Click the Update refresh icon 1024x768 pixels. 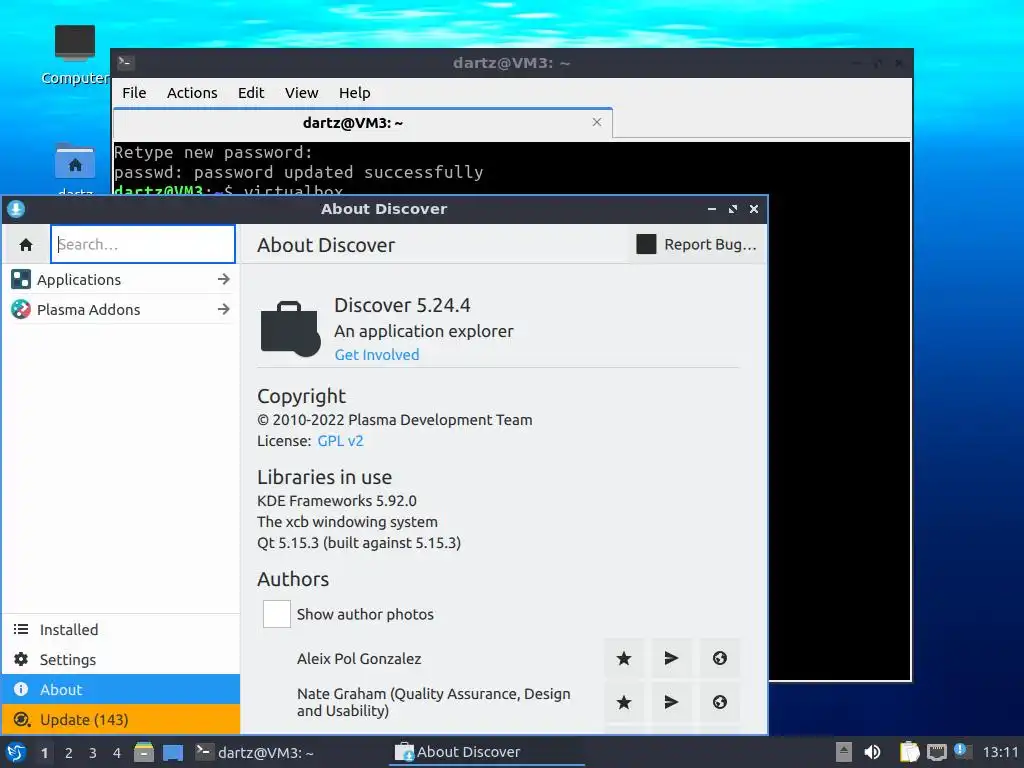22,720
